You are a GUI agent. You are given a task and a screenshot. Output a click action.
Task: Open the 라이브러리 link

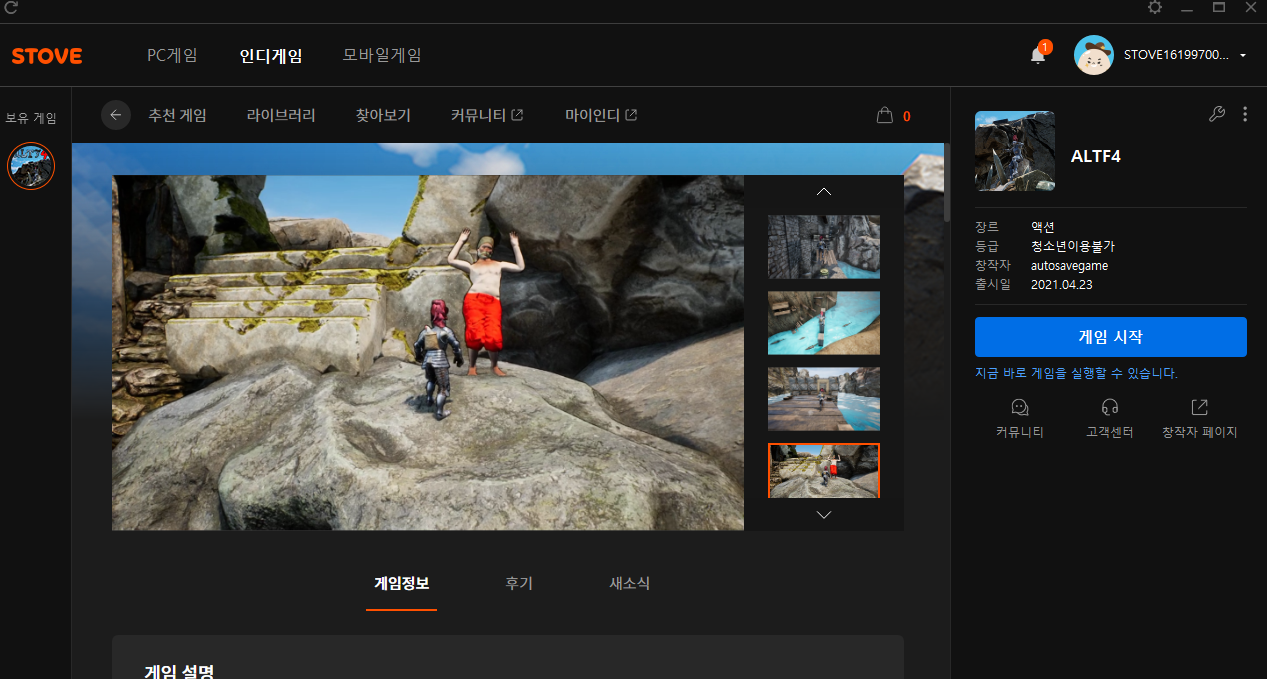pos(281,115)
